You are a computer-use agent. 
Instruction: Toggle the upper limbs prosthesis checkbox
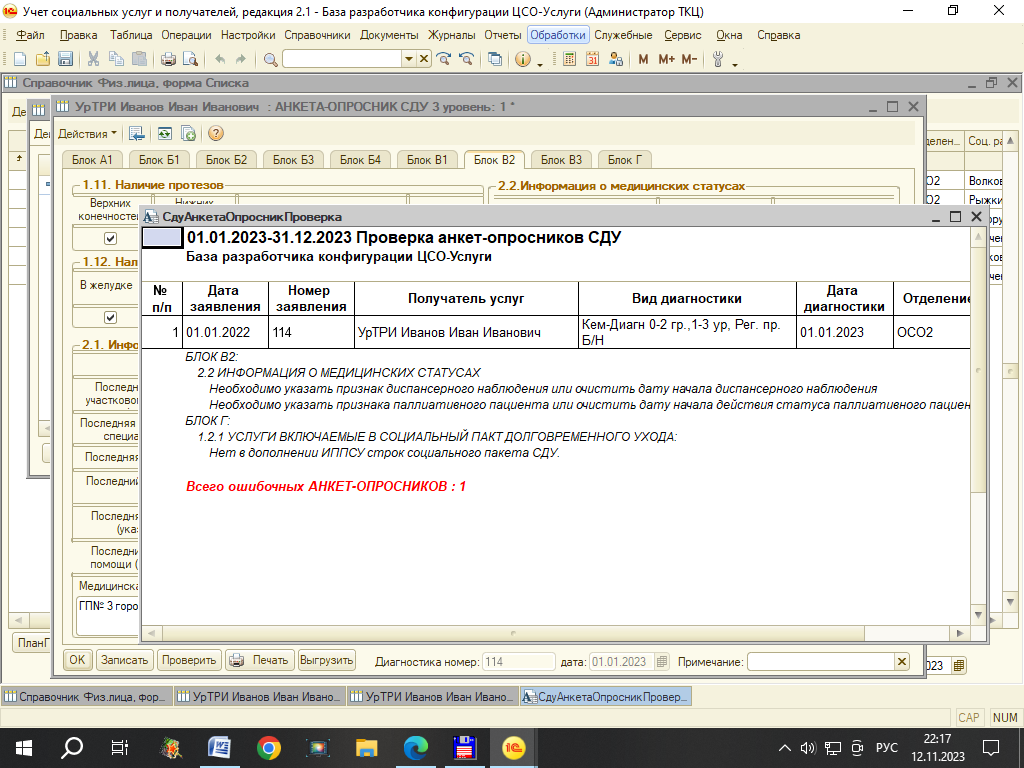click(x=111, y=239)
